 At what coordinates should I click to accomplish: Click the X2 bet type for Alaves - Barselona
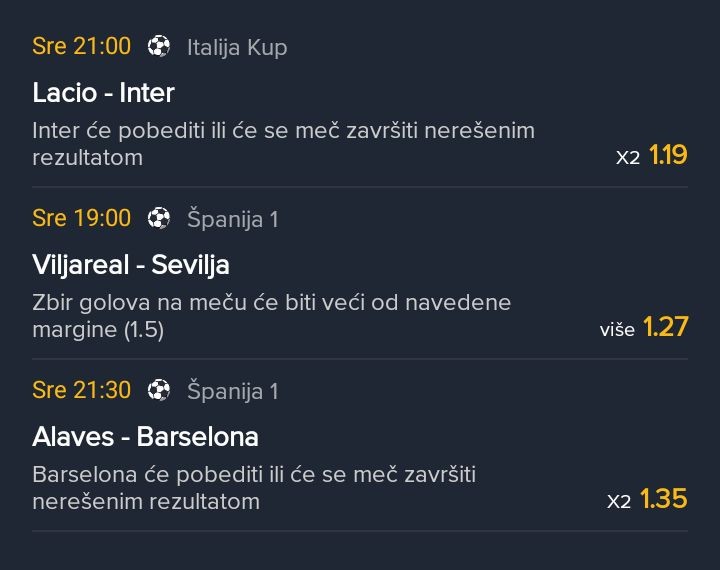click(619, 502)
